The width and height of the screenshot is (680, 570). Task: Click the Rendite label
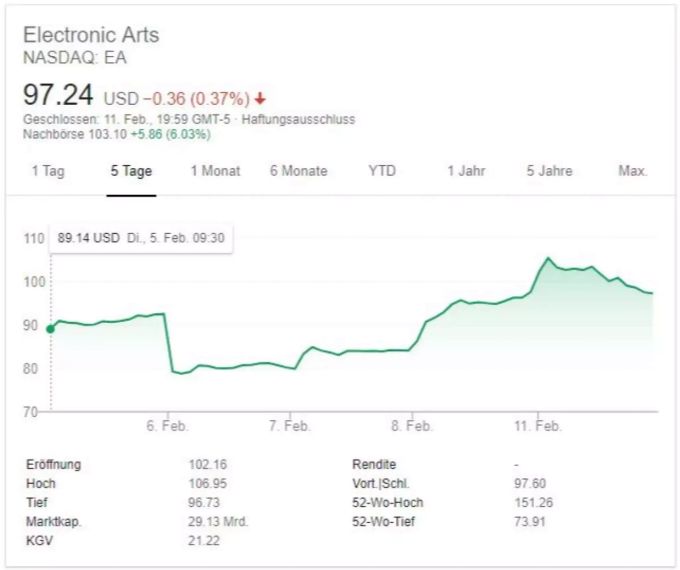(374, 465)
